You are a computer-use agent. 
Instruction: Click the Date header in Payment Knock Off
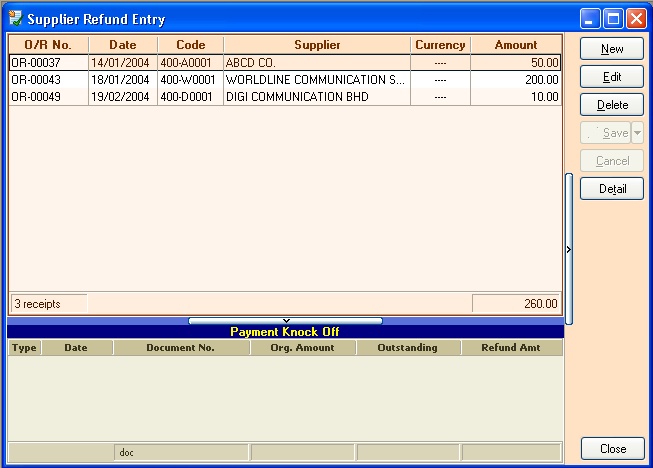tap(76, 348)
